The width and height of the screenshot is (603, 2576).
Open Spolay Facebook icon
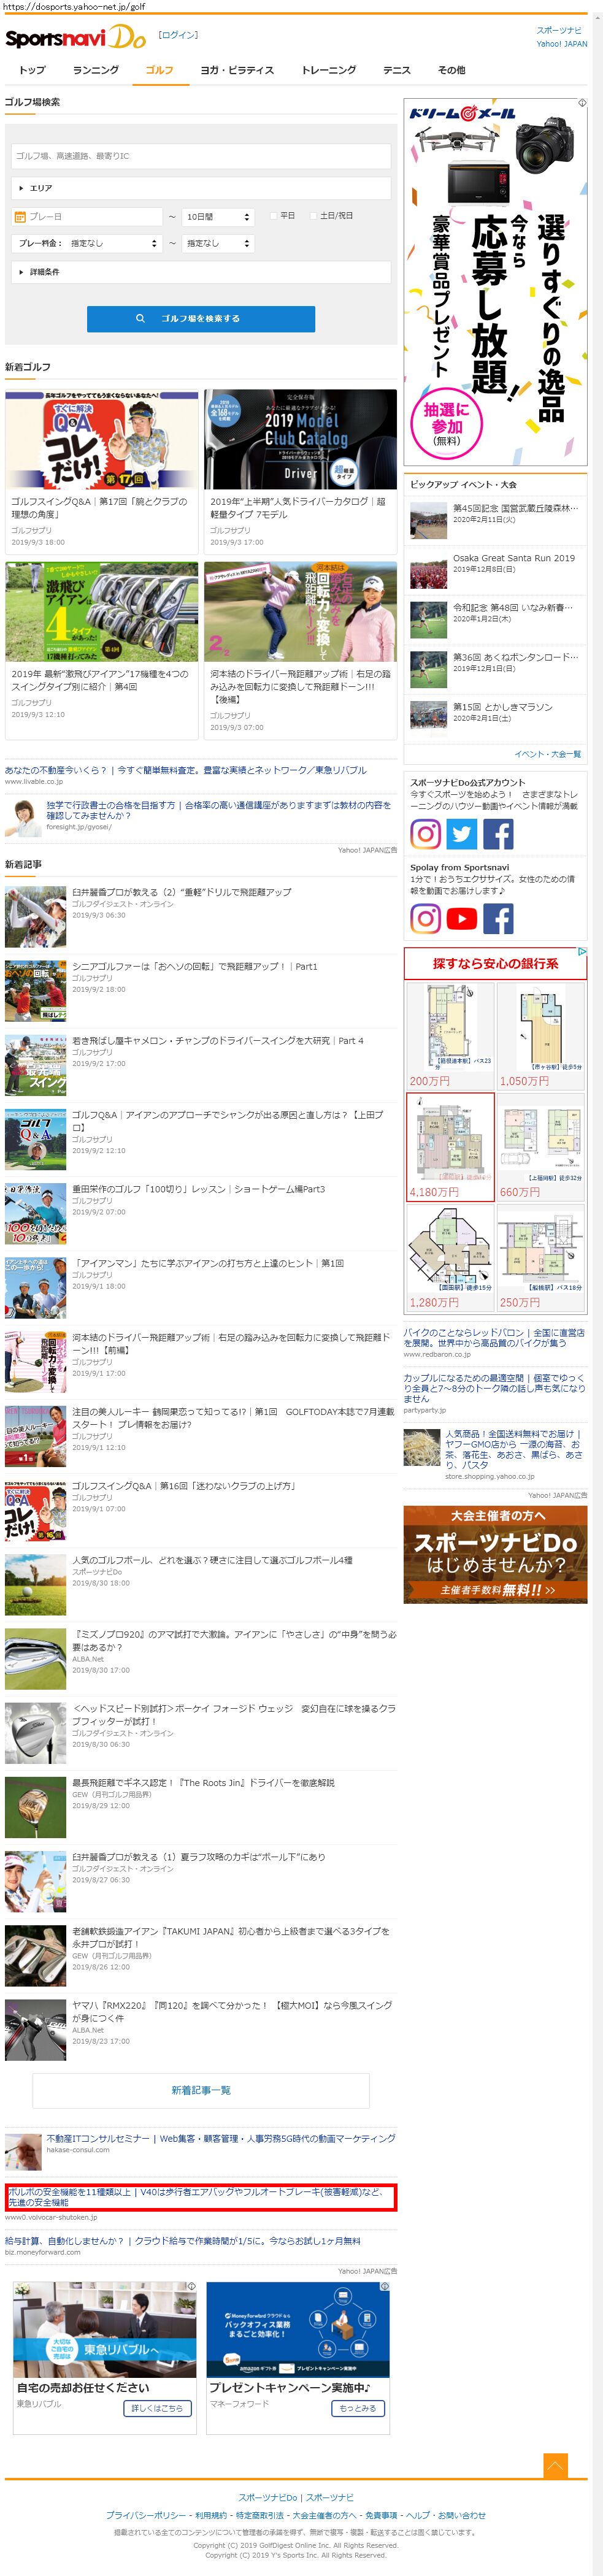498,918
